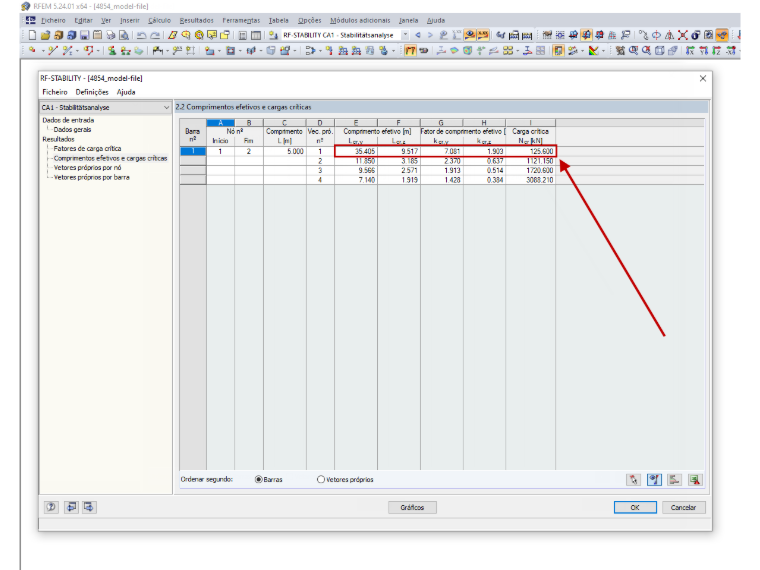Click the highlighted view-mode icon below table

pos(654,479)
